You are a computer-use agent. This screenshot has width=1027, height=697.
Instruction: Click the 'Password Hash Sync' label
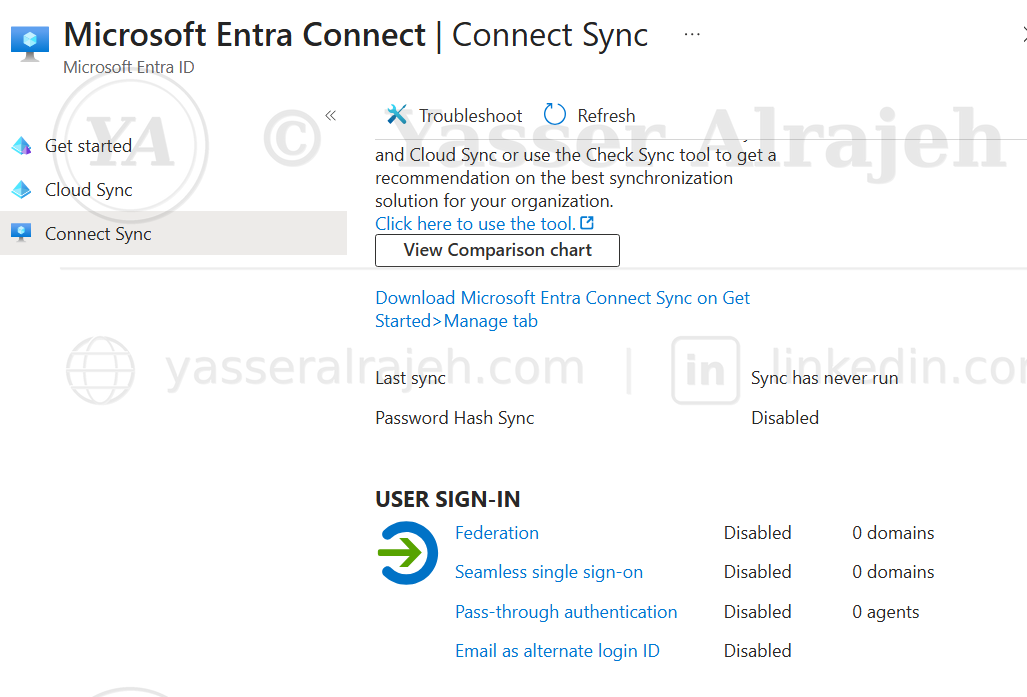[x=455, y=418]
